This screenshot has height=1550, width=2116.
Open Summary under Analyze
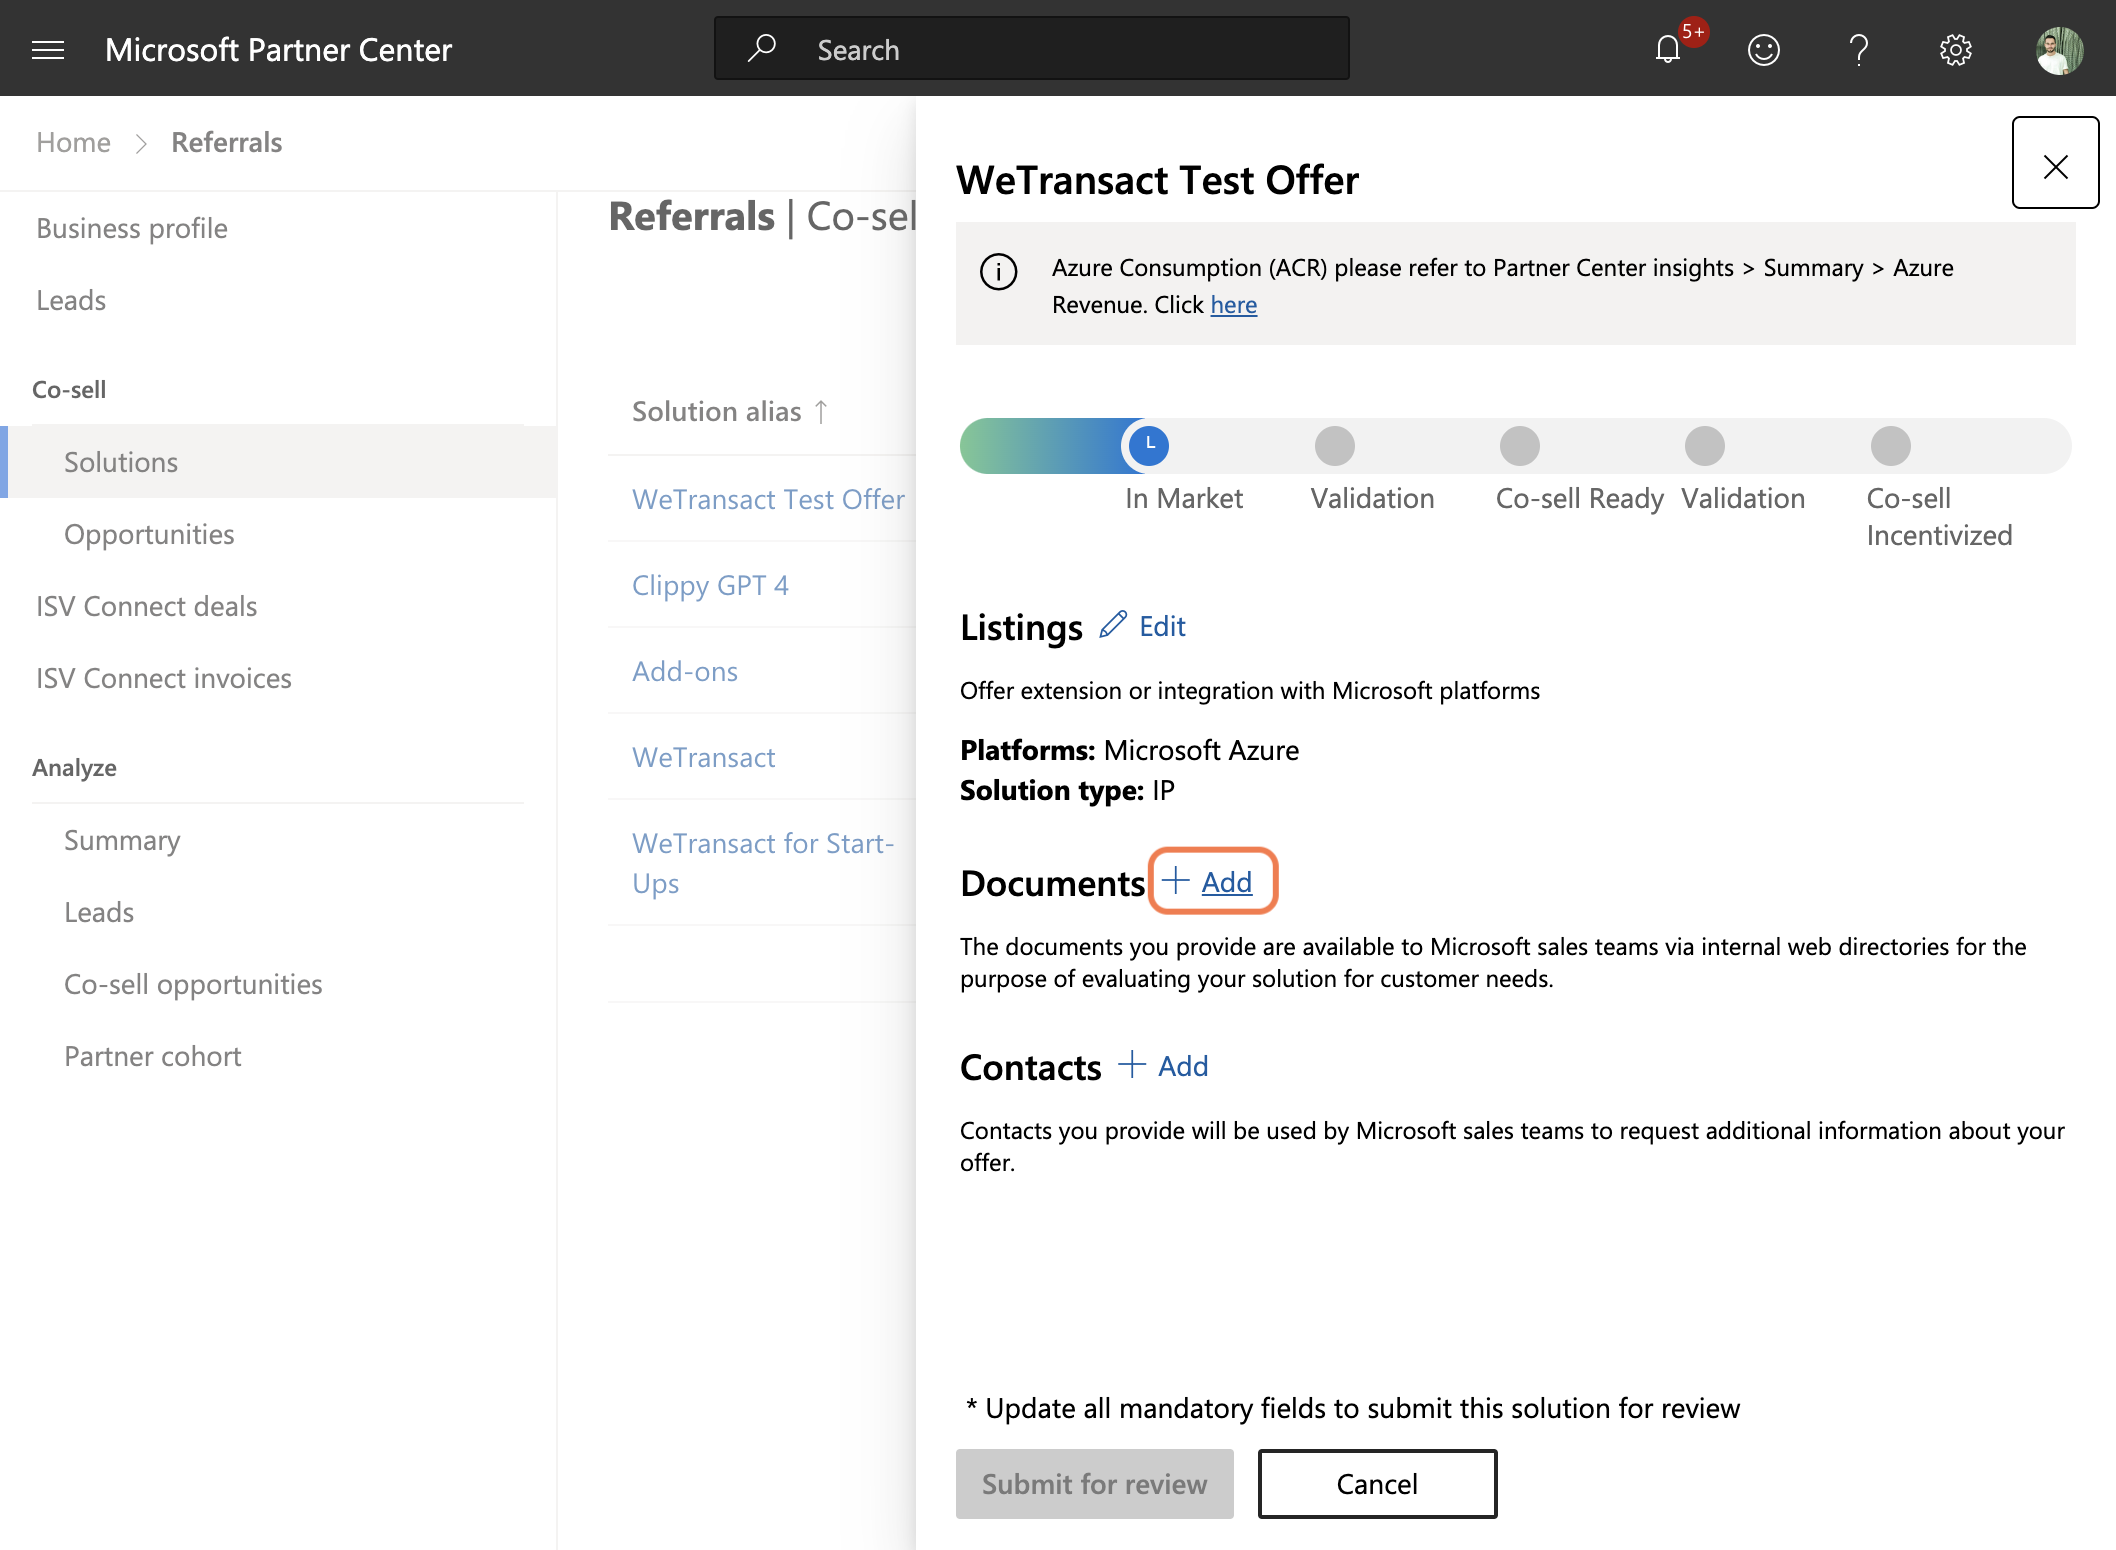click(x=122, y=840)
